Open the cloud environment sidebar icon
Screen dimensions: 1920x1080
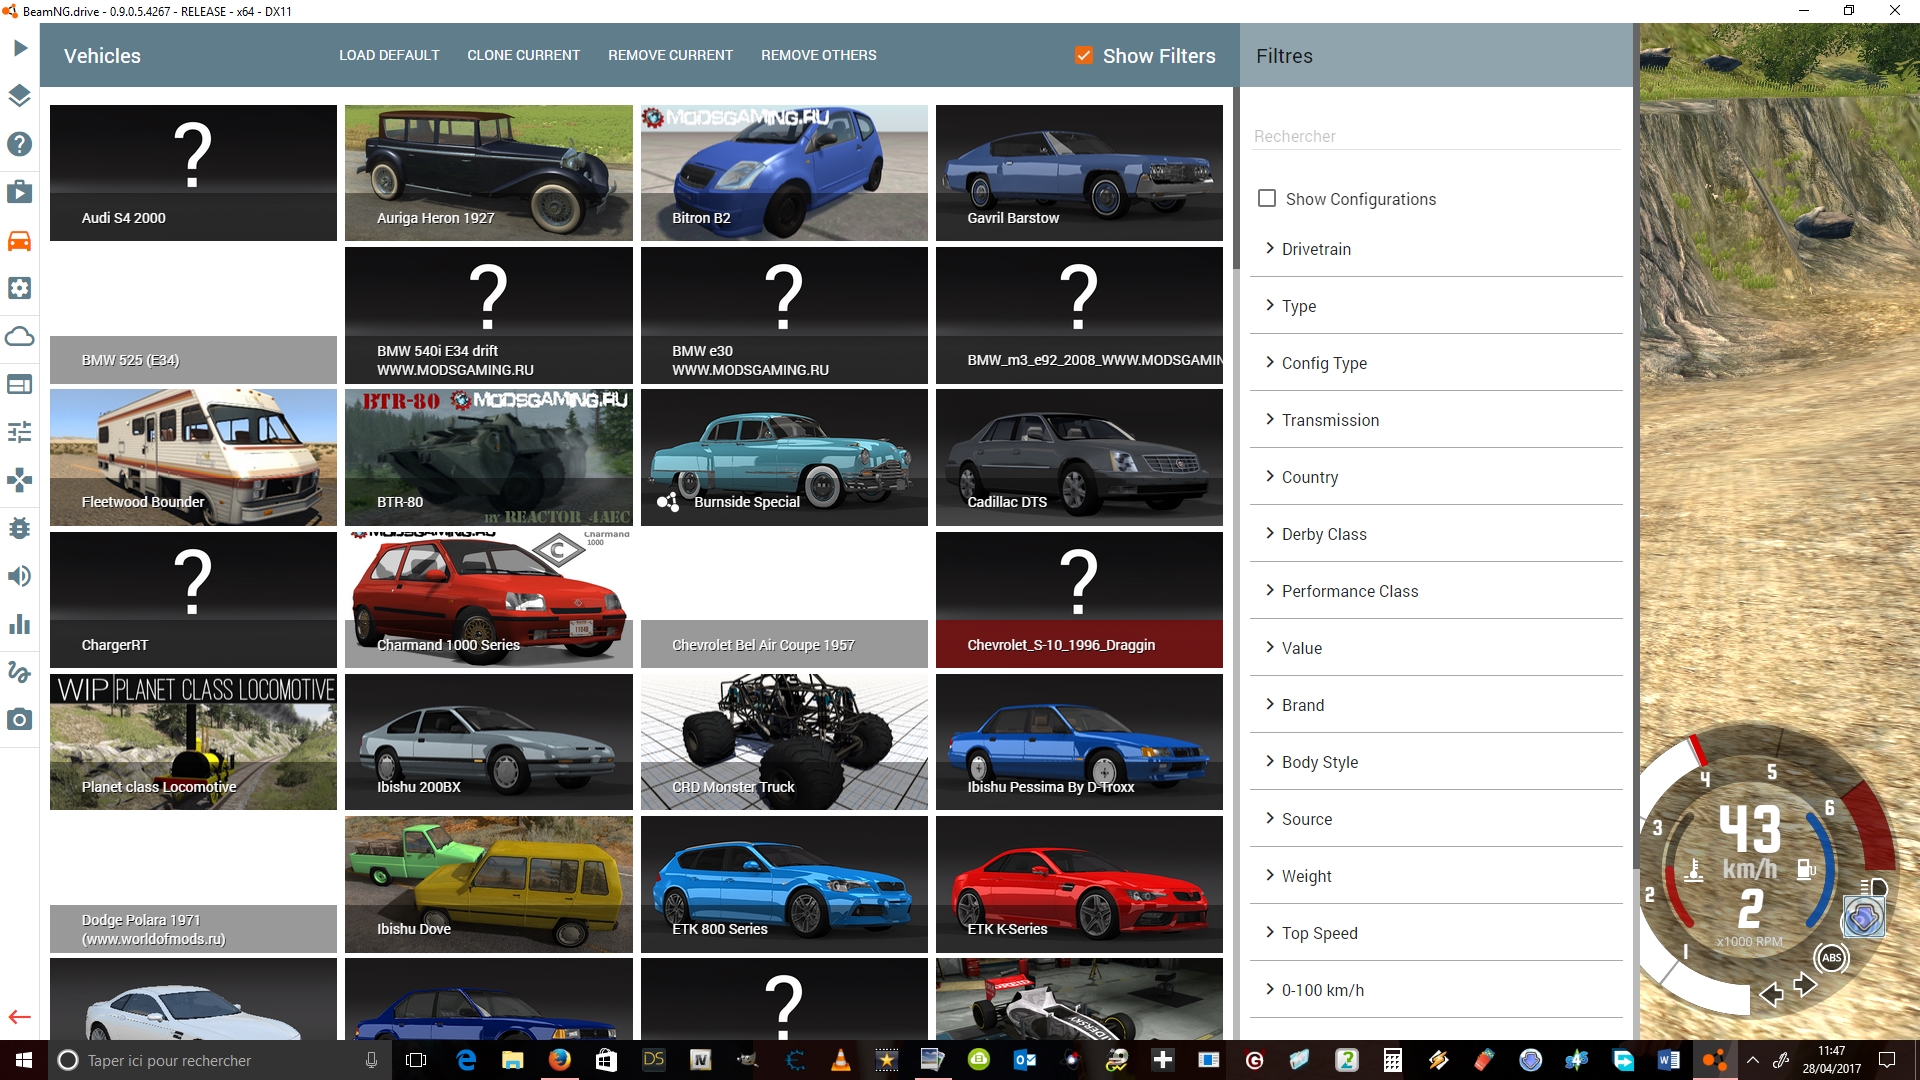coord(20,336)
